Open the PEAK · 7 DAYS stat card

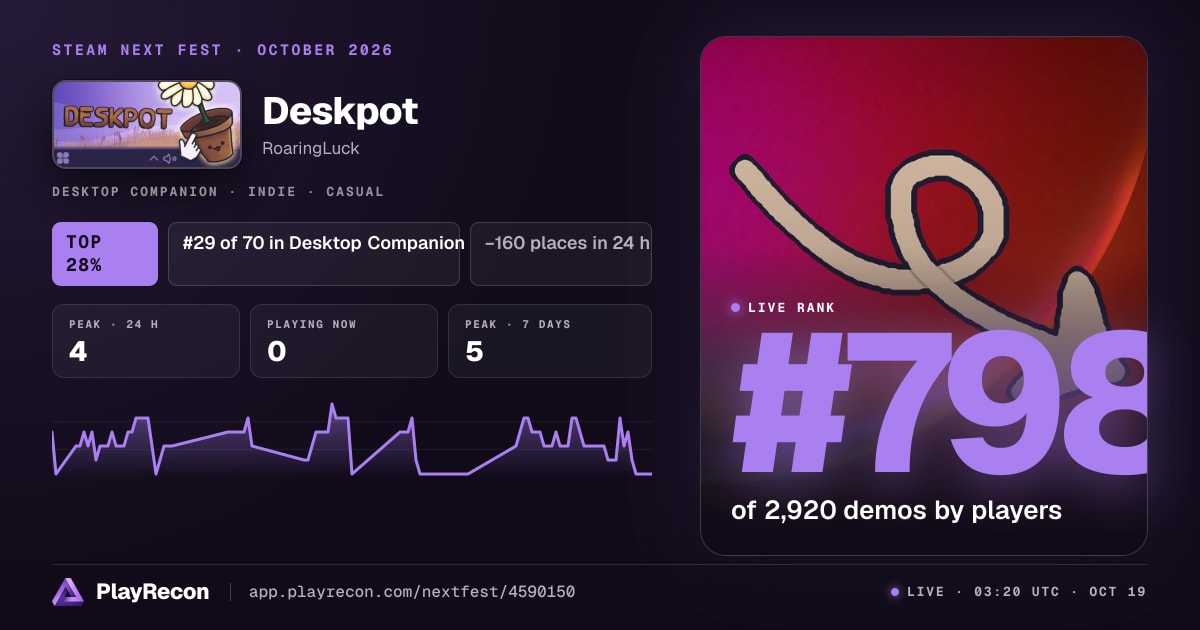tap(550, 341)
